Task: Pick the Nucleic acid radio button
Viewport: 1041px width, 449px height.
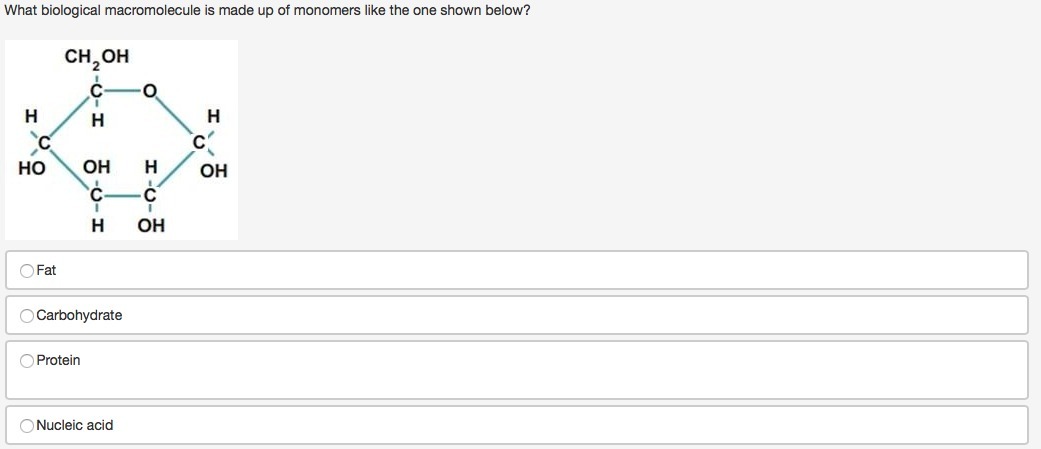Action: [27, 426]
